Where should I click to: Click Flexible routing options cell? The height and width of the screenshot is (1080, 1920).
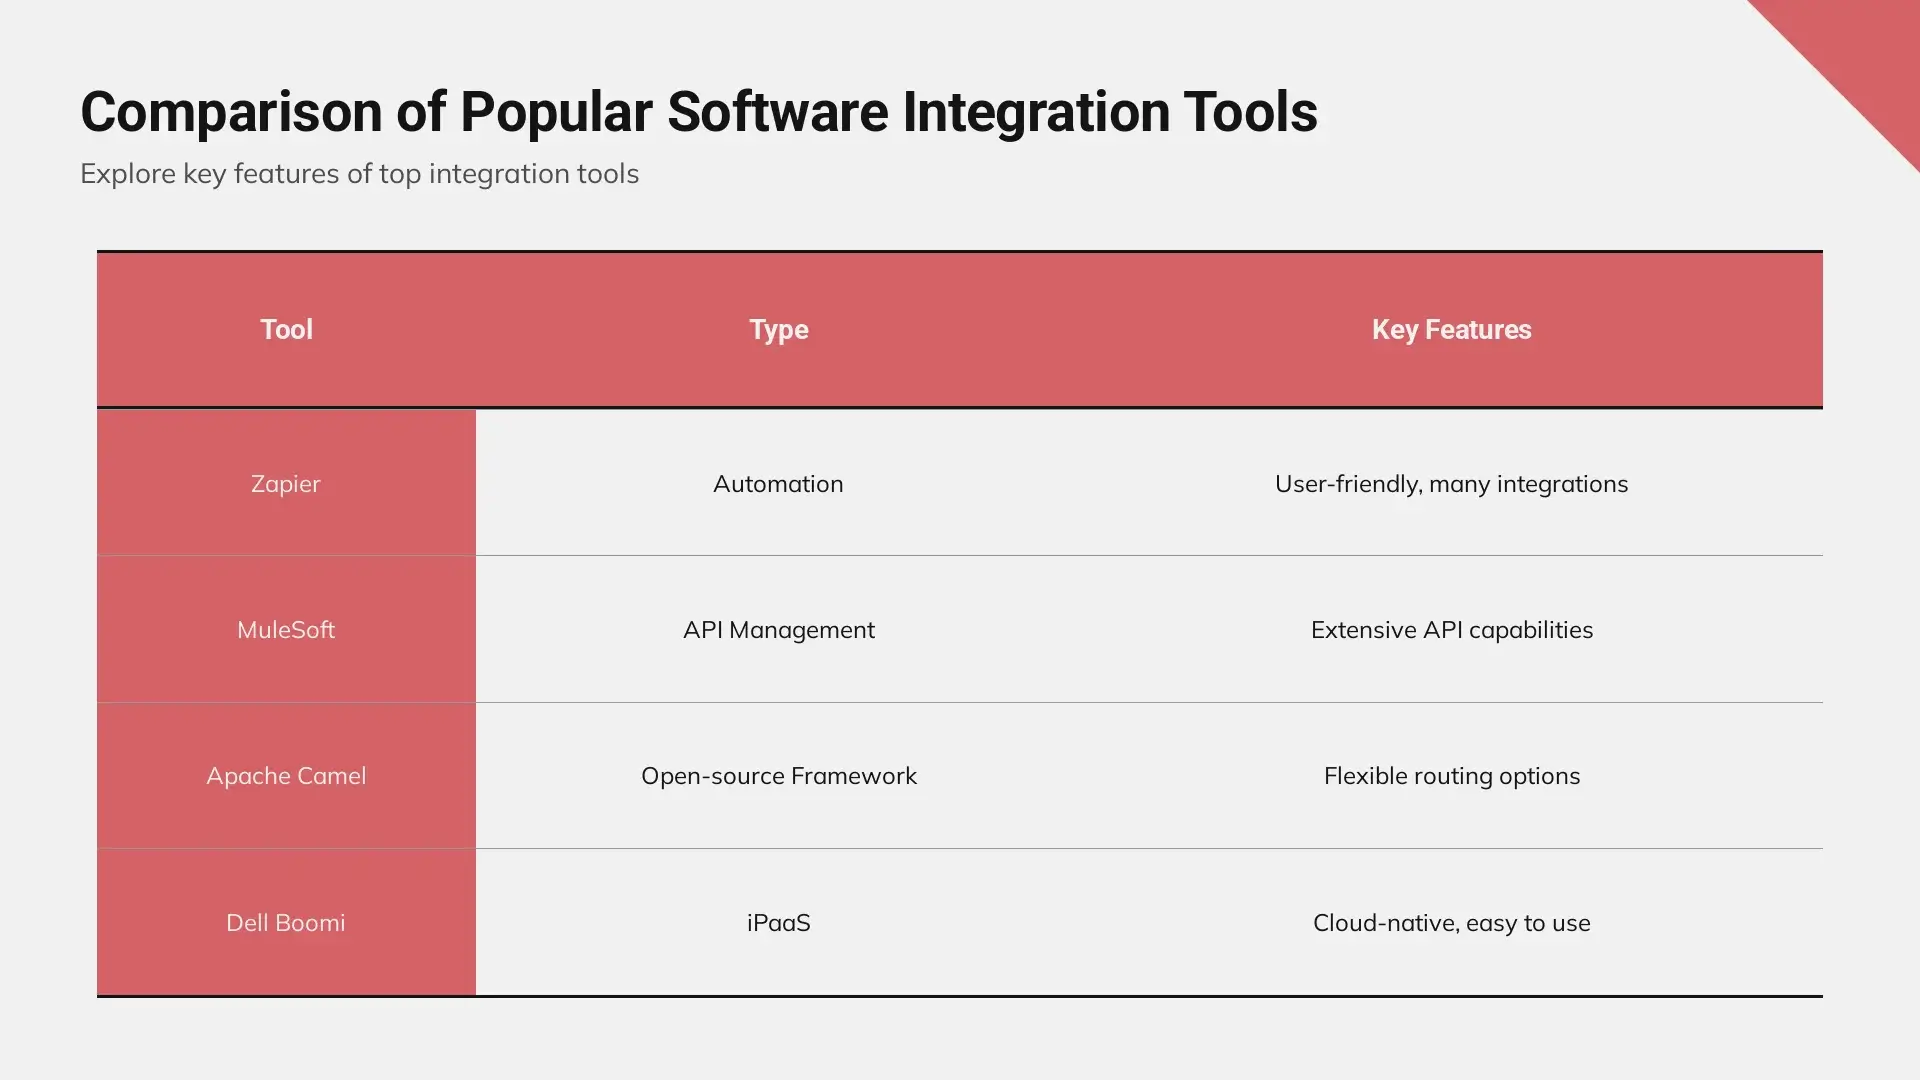tap(1451, 776)
